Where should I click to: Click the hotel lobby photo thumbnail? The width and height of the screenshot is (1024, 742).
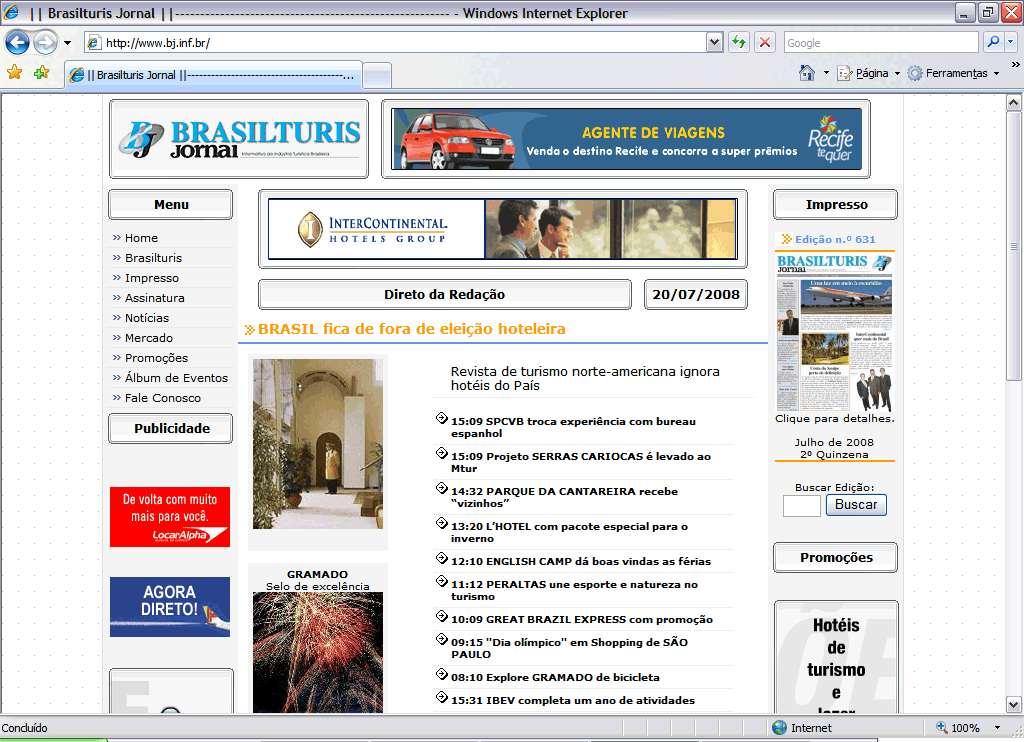tap(318, 444)
